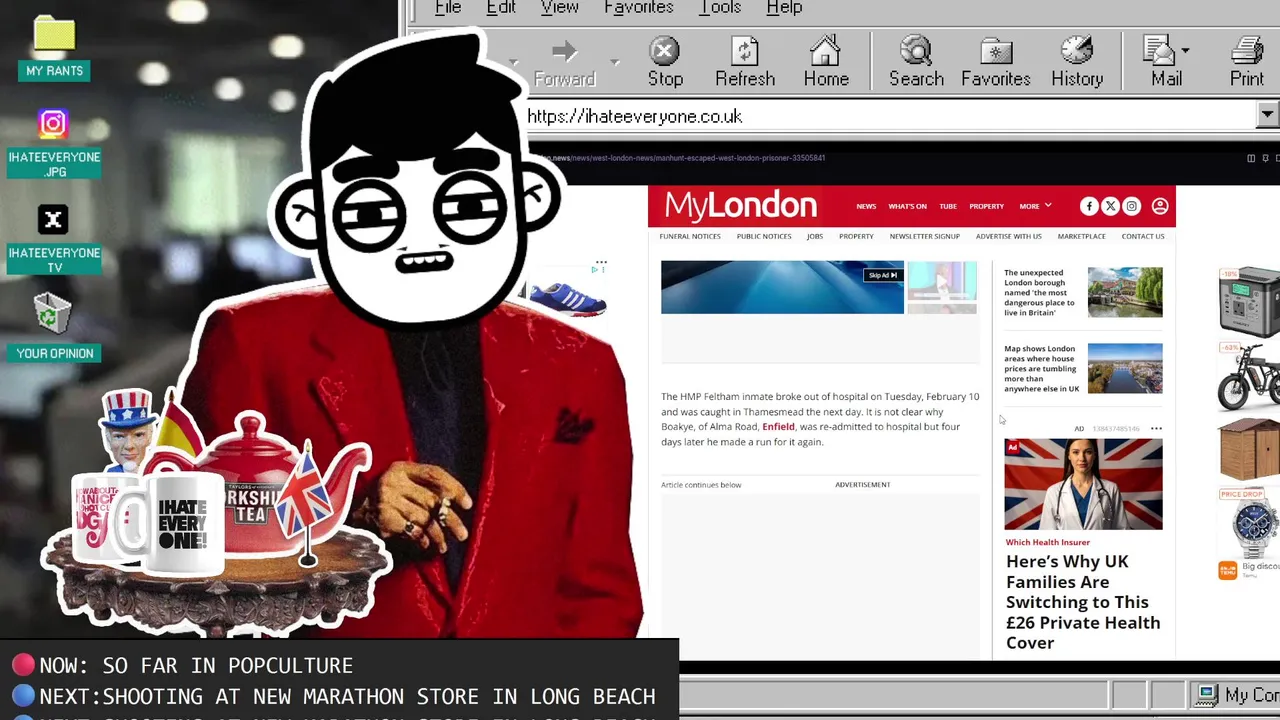Image resolution: width=1280 pixels, height=720 pixels.
Task: Click the Search toolbar icon
Action: (916, 62)
